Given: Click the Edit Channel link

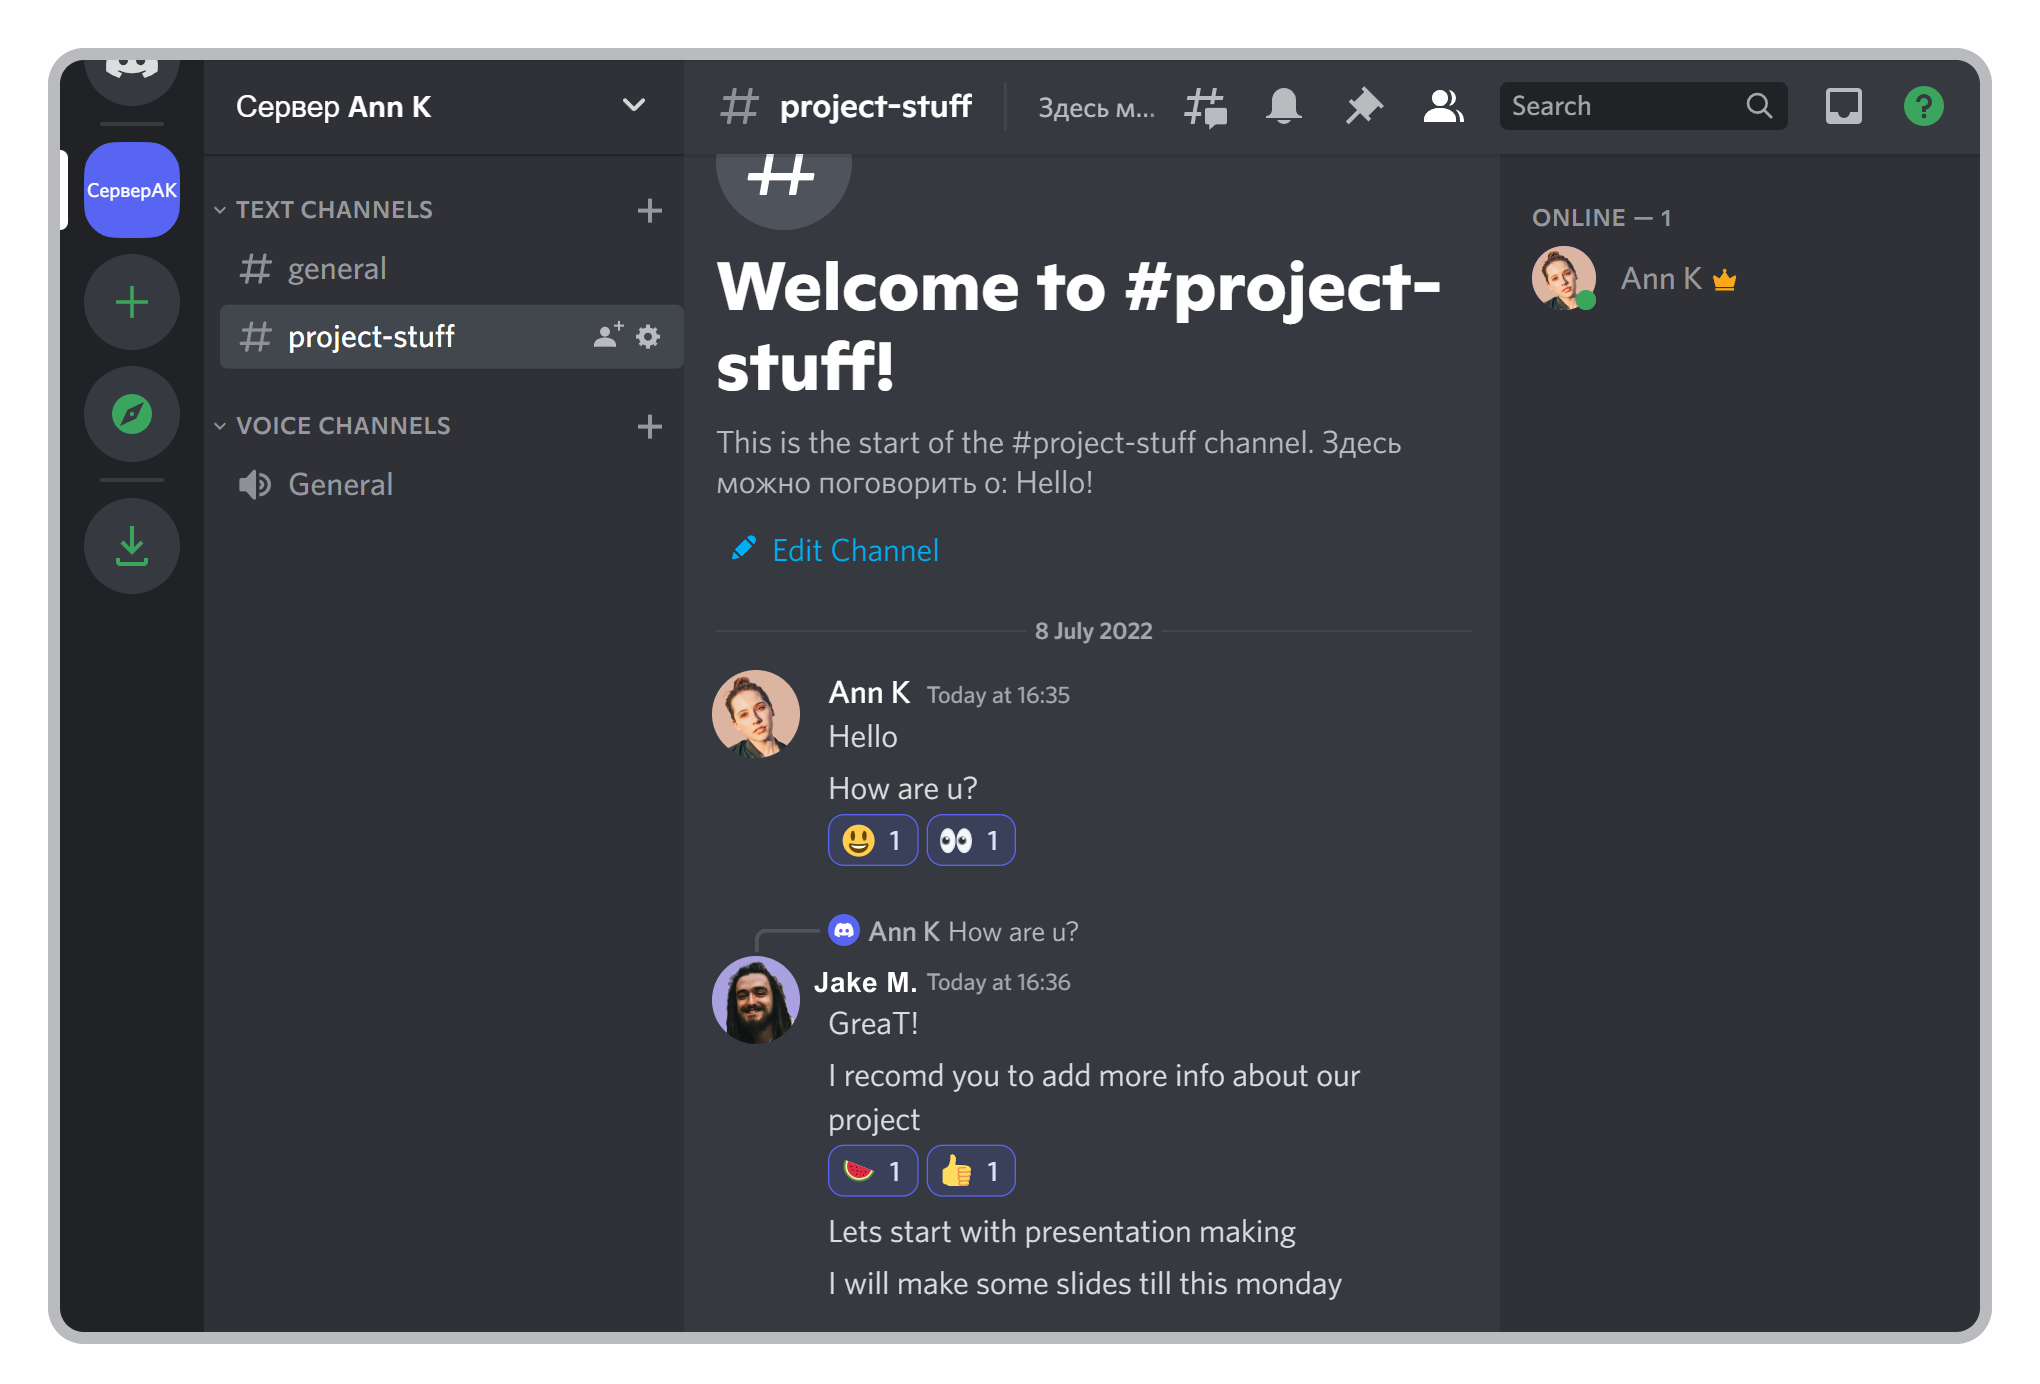Looking at the screenshot, I should pos(854,550).
